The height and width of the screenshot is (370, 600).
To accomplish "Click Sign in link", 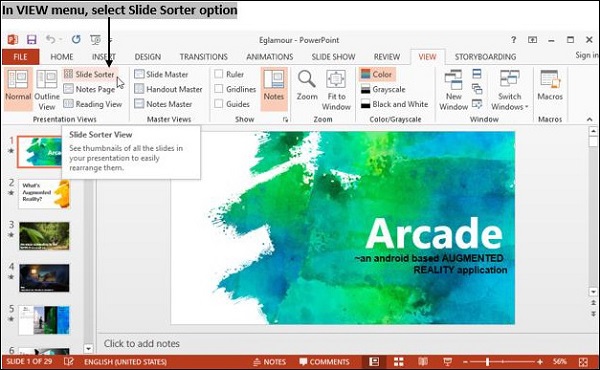I will [x=587, y=55].
